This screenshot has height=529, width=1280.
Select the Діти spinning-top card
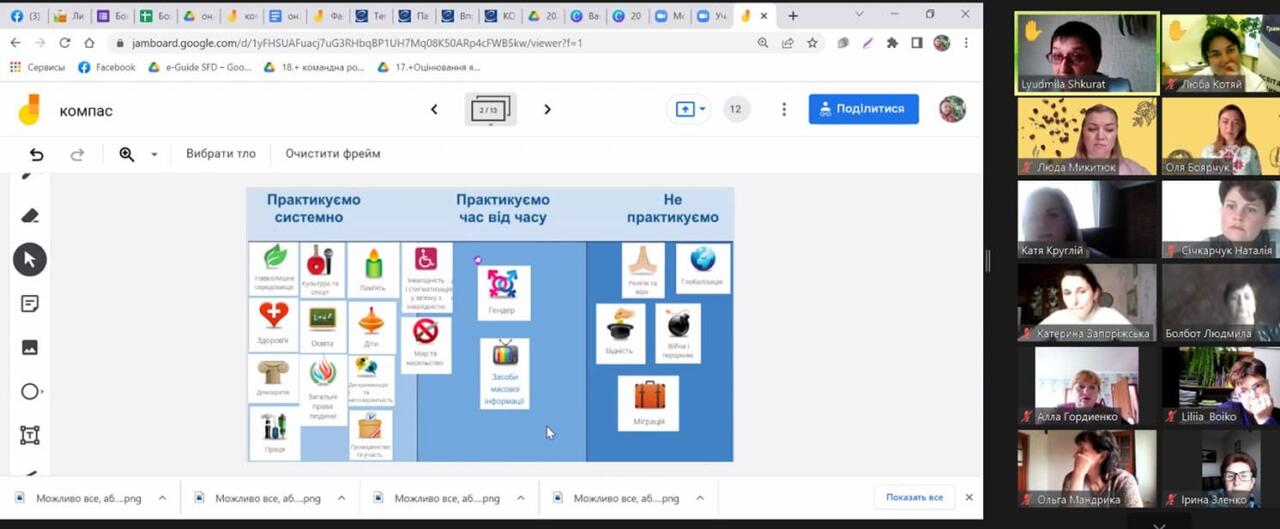click(x=371, y=327)
